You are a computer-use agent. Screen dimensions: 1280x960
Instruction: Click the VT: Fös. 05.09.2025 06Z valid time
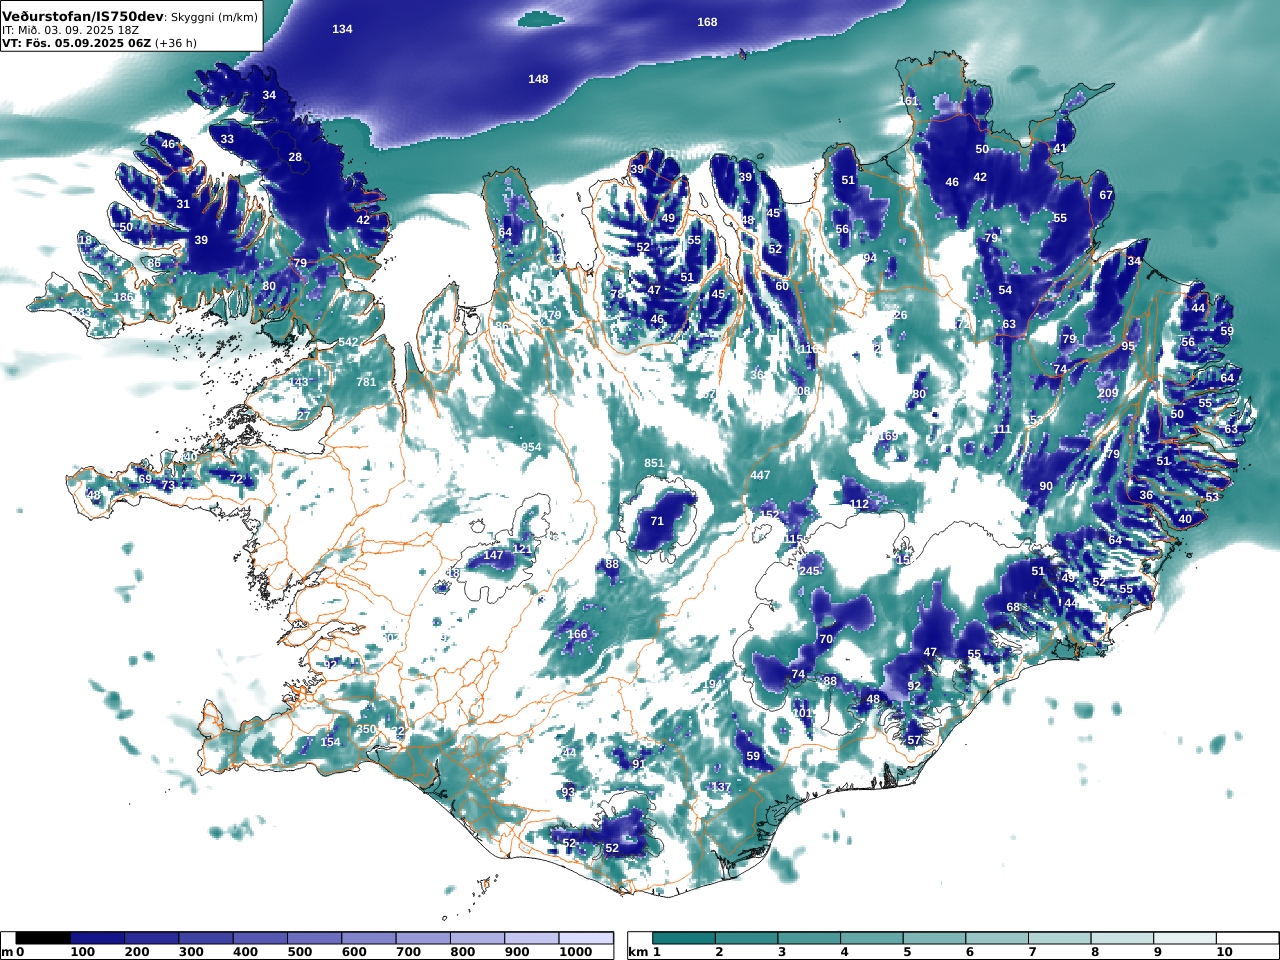pos(77,43)
